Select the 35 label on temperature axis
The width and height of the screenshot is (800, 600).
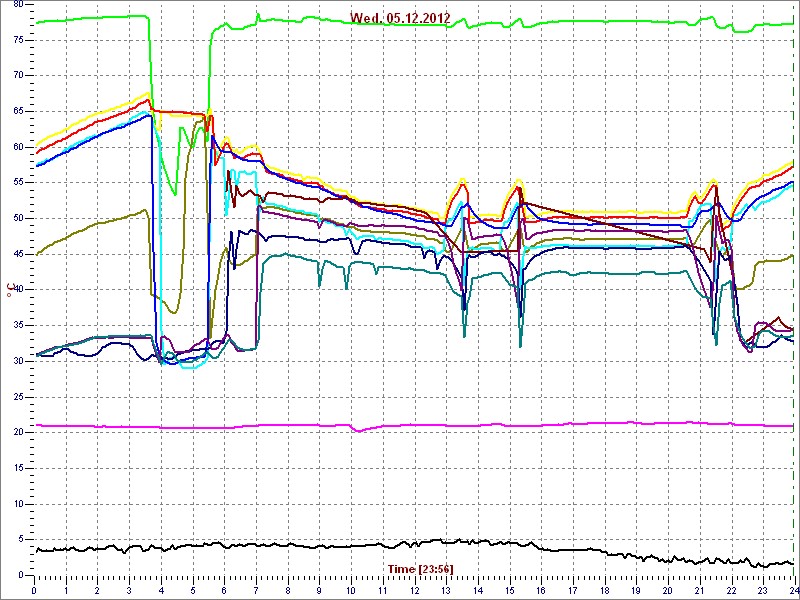(17, 326)
